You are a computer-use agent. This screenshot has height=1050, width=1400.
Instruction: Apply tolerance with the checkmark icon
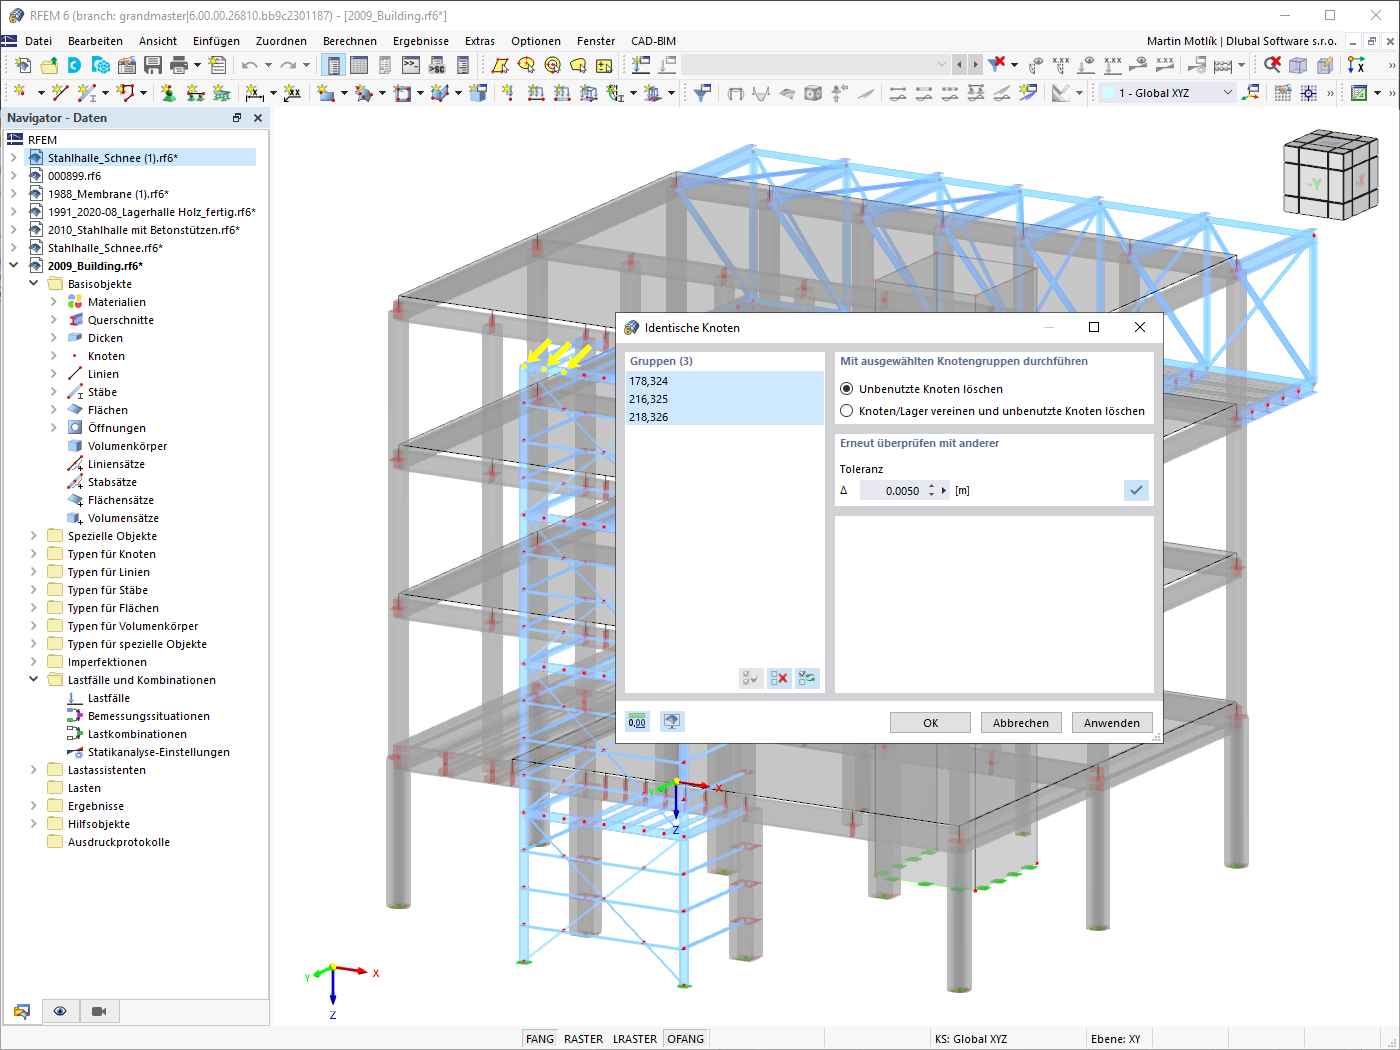click(x=1136, y=490)
